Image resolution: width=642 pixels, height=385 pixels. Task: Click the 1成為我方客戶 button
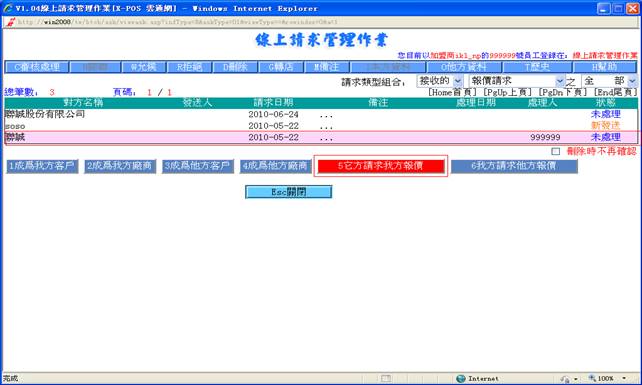pyautogui.click(x=42, y=166)
